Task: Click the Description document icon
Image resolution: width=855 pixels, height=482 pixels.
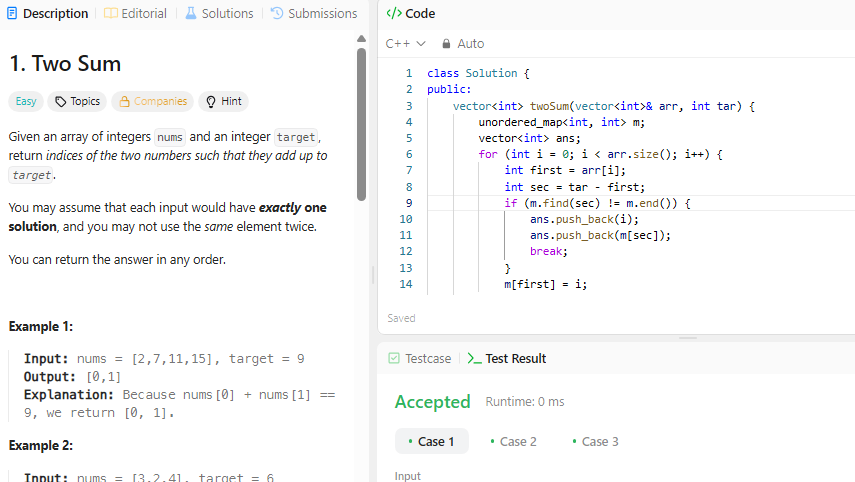Action: pos(12,13)
